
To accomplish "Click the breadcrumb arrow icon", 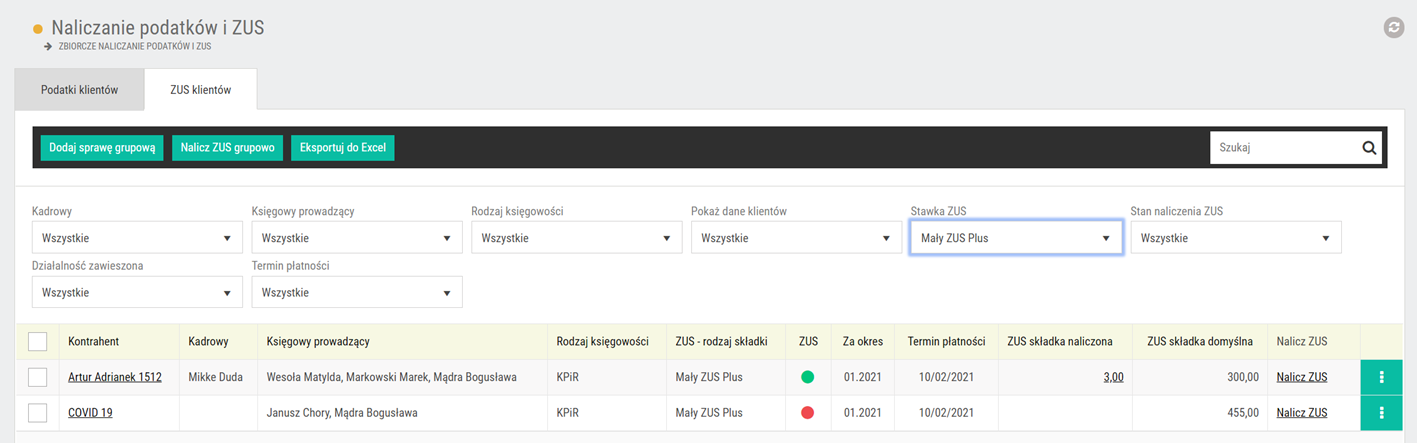I will tap(48, 46).
